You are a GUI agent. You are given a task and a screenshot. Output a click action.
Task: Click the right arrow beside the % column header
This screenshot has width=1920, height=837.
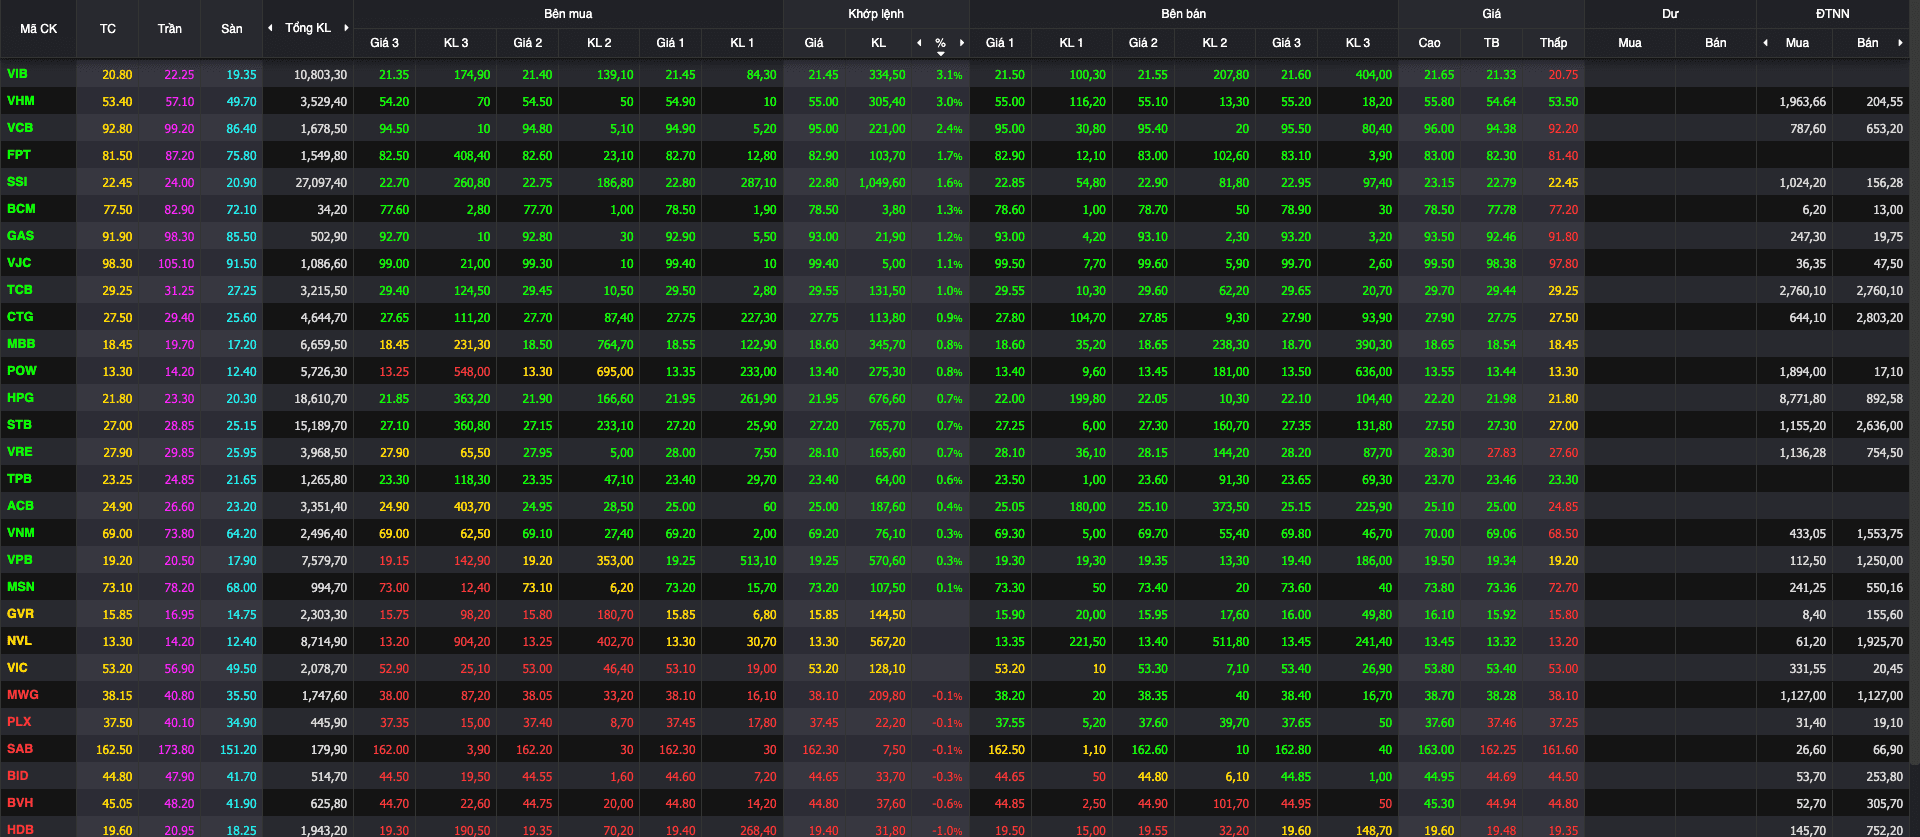(x=962, y=43)
